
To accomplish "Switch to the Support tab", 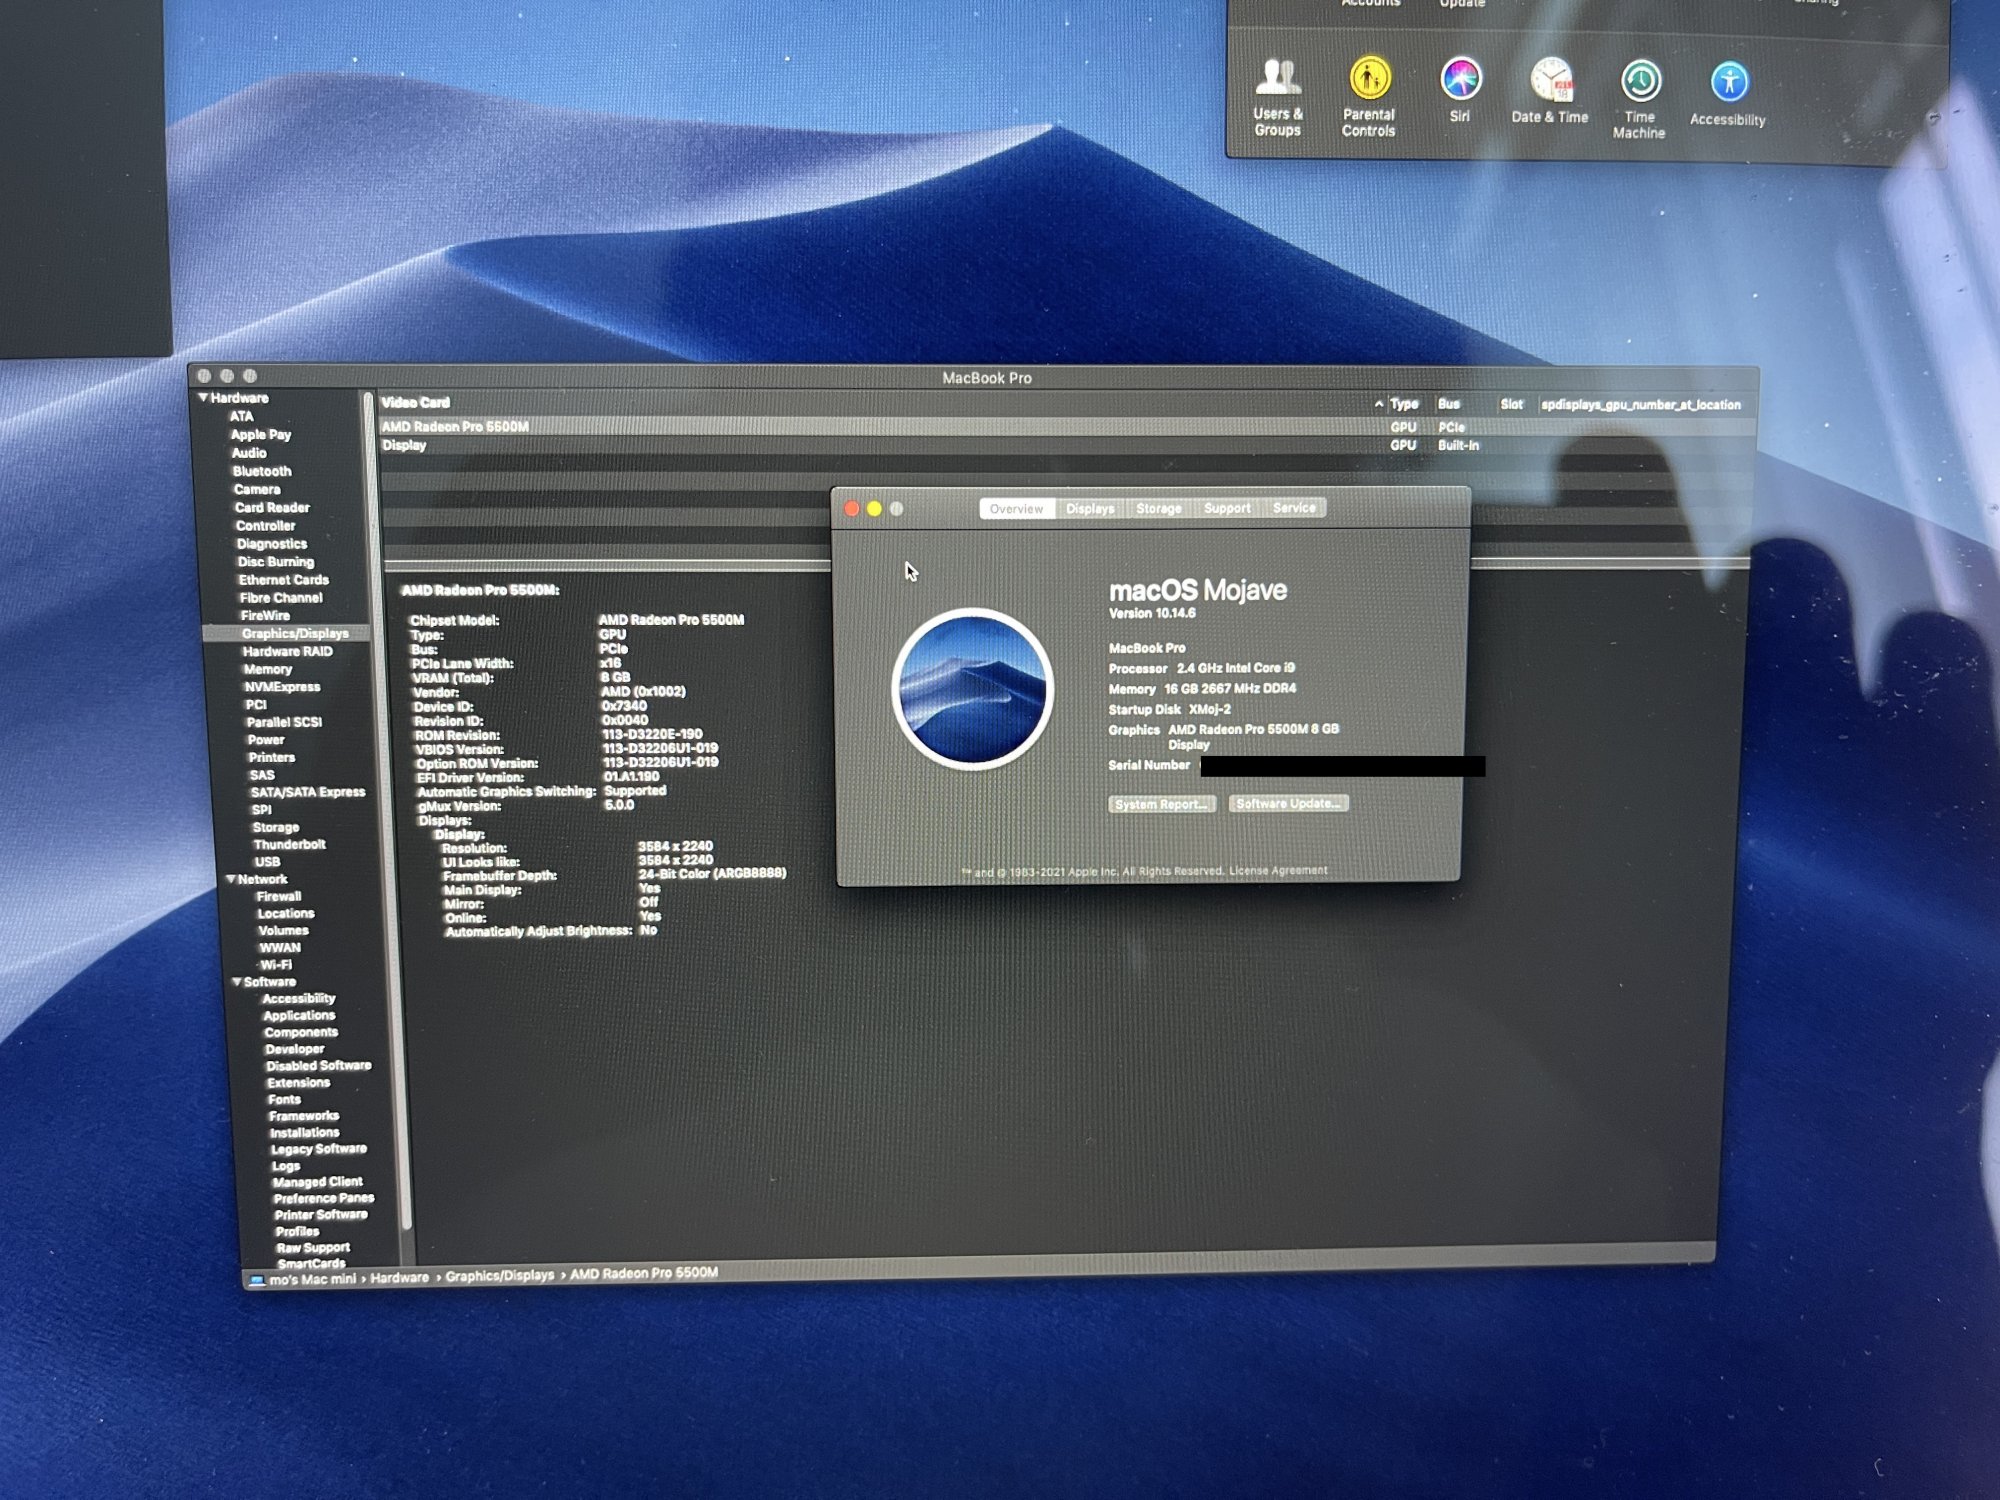I will click(x=1227, y=508).
